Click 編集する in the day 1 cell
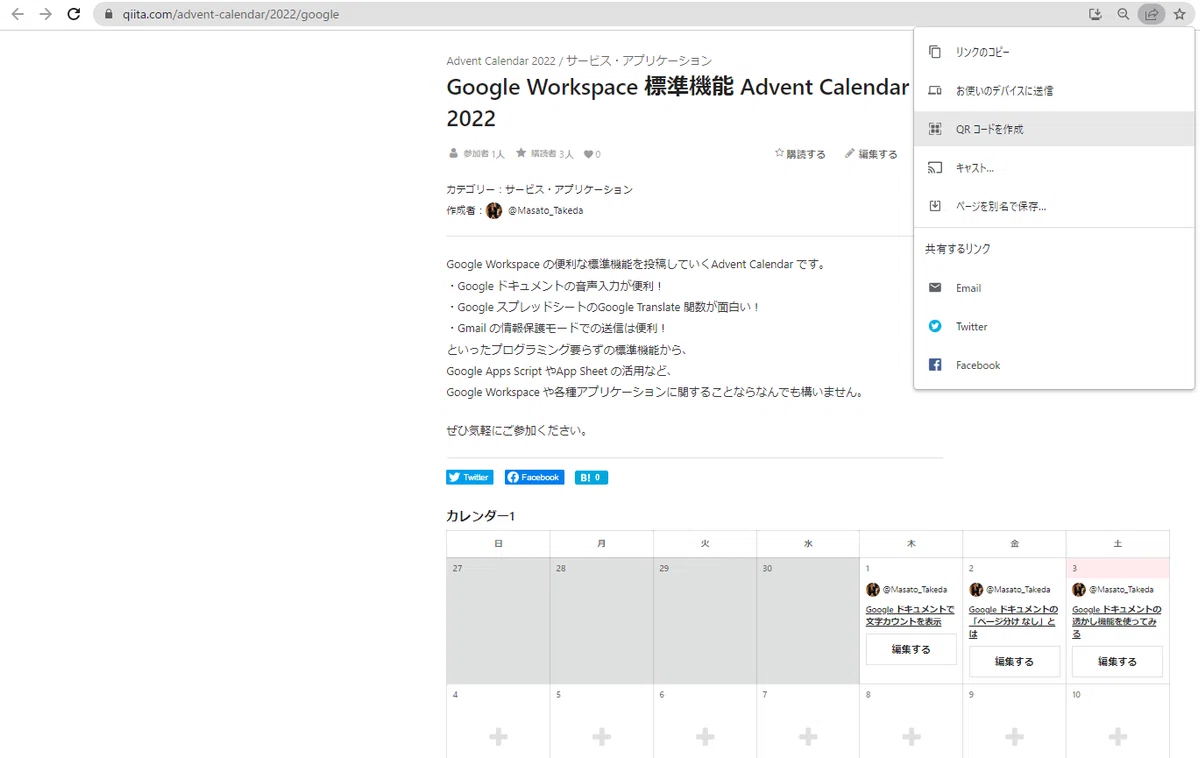The height and width of the screenshot is (758, 1200). 911,649
